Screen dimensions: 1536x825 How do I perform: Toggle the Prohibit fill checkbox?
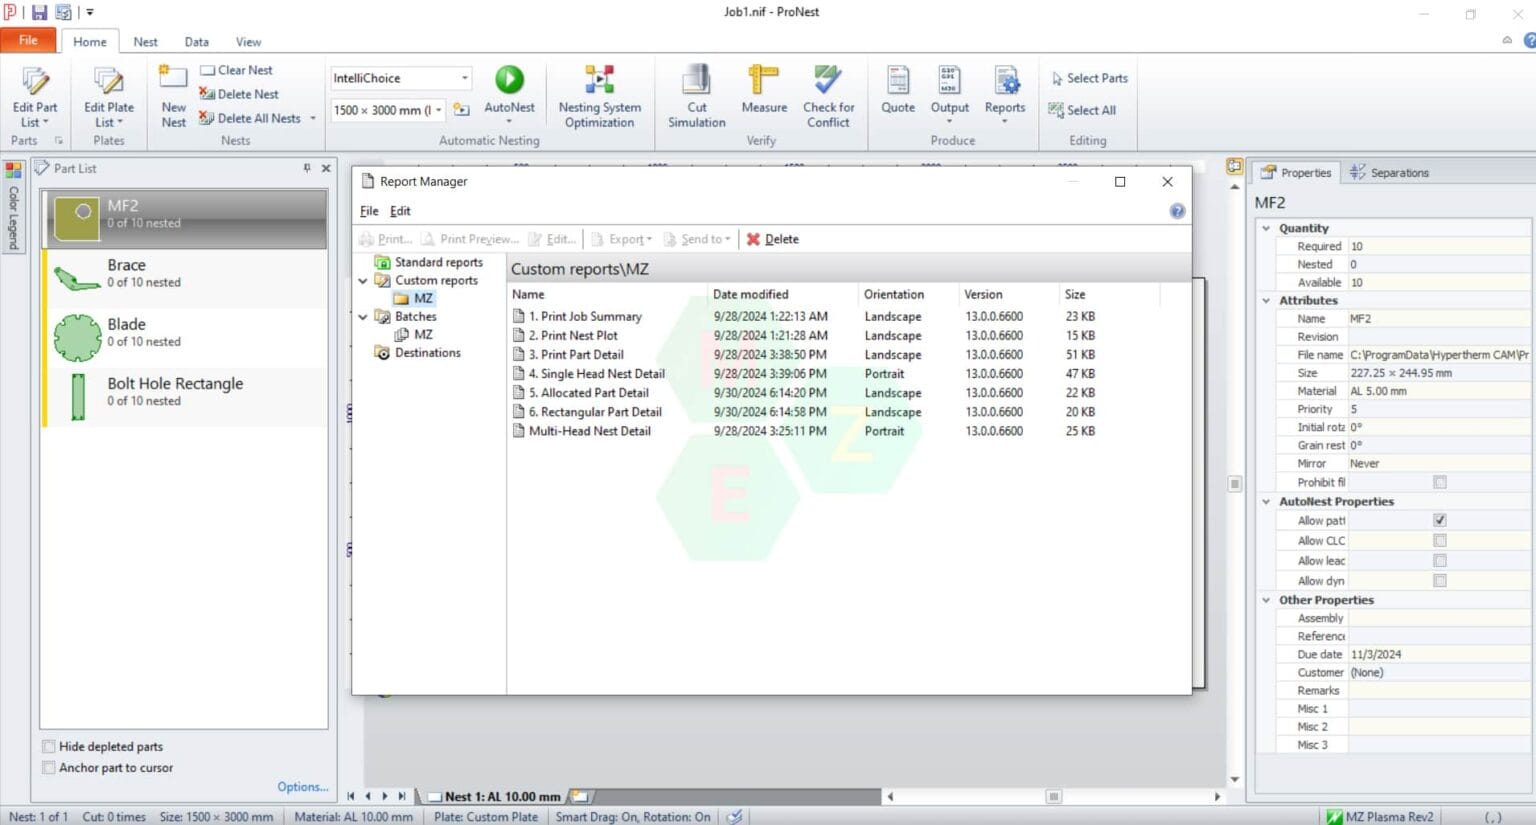[x=1440, y=482]
